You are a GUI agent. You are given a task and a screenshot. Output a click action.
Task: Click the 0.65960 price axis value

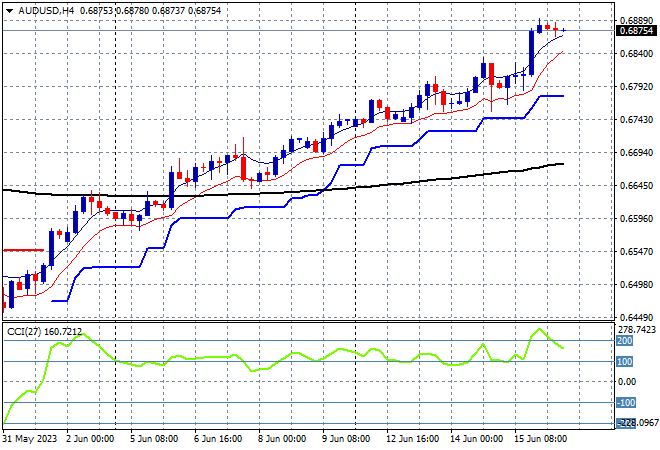coord(636,218)
